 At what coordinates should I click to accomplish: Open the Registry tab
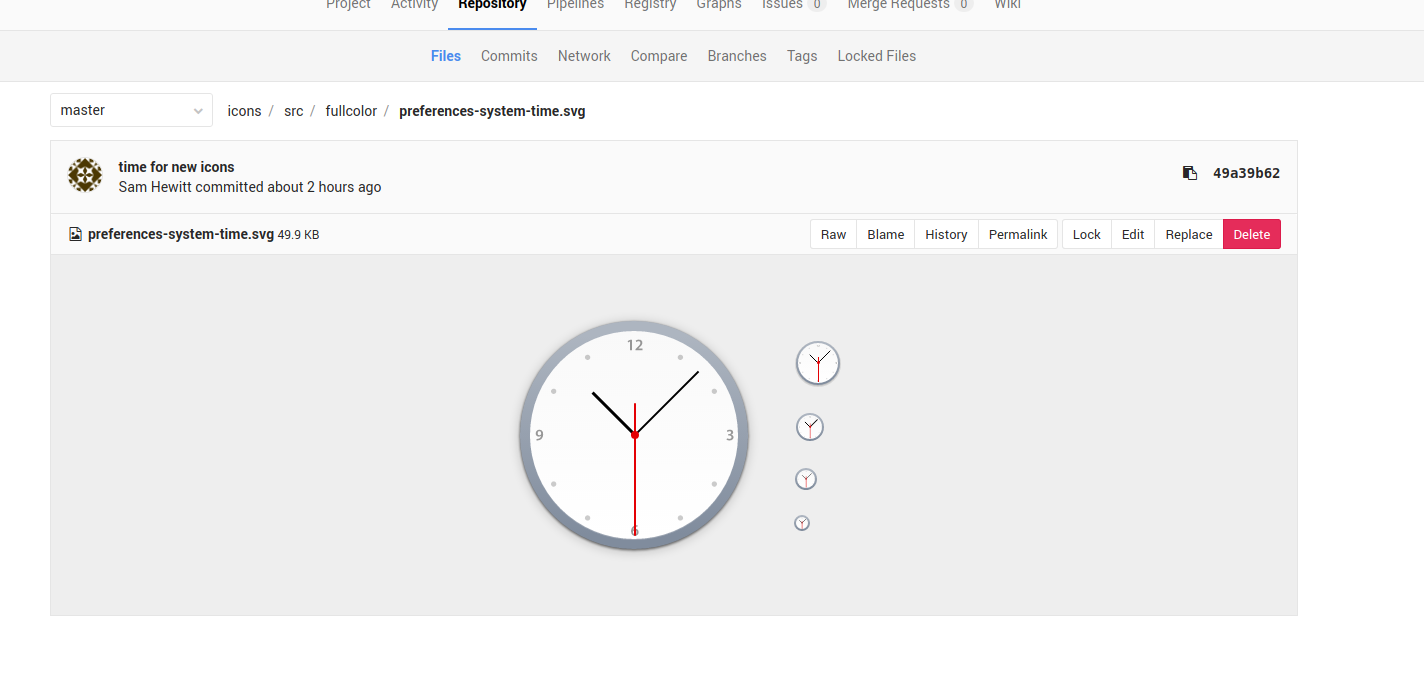point(650,4)
